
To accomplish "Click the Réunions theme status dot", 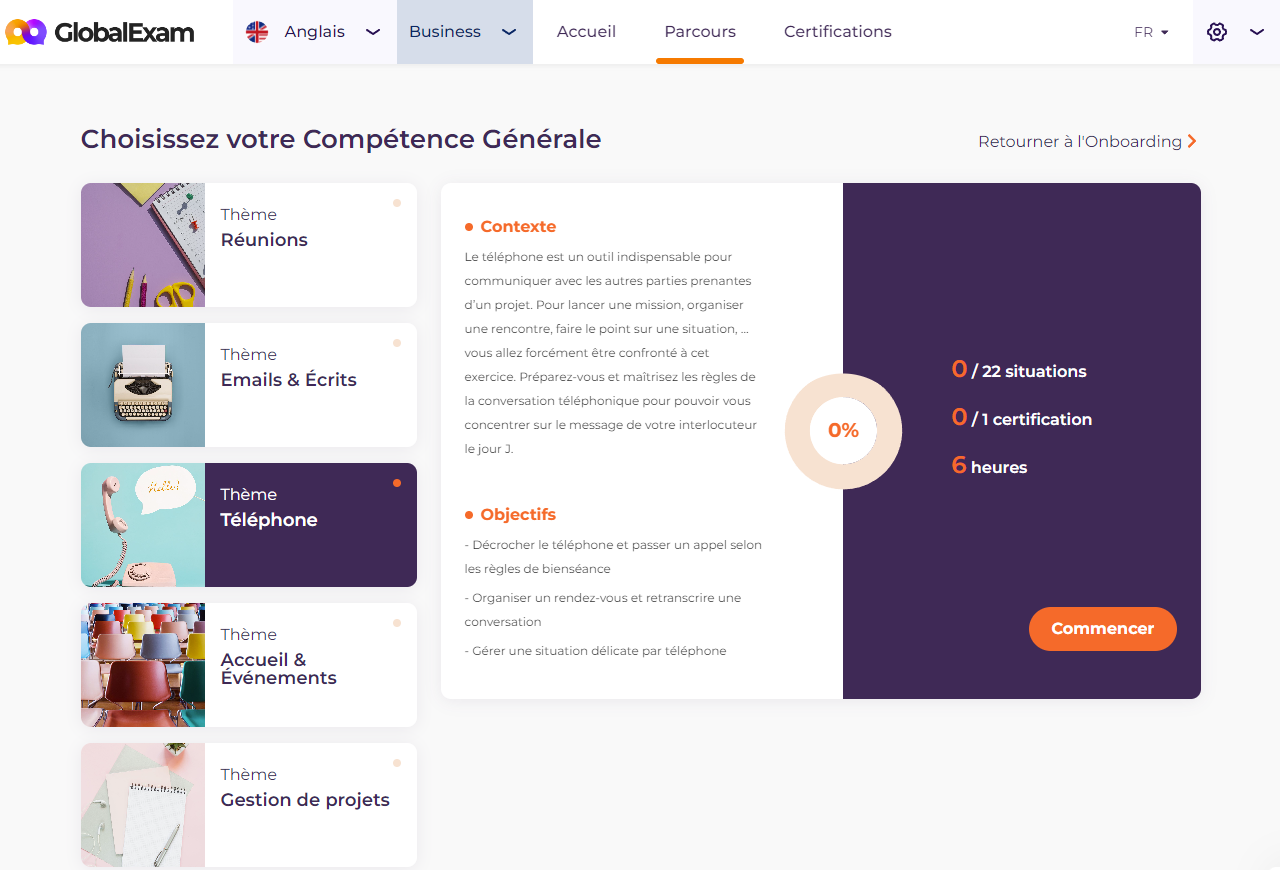I will (397, 203).
